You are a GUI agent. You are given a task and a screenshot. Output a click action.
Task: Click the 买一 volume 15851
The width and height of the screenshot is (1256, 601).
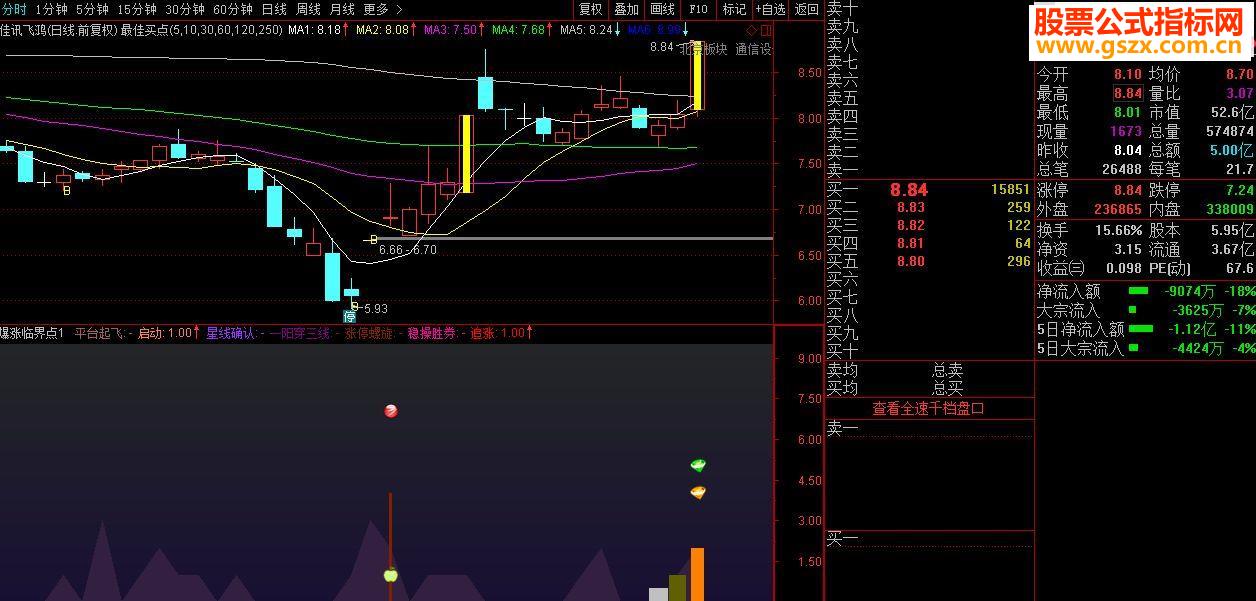coord(1010,189)
